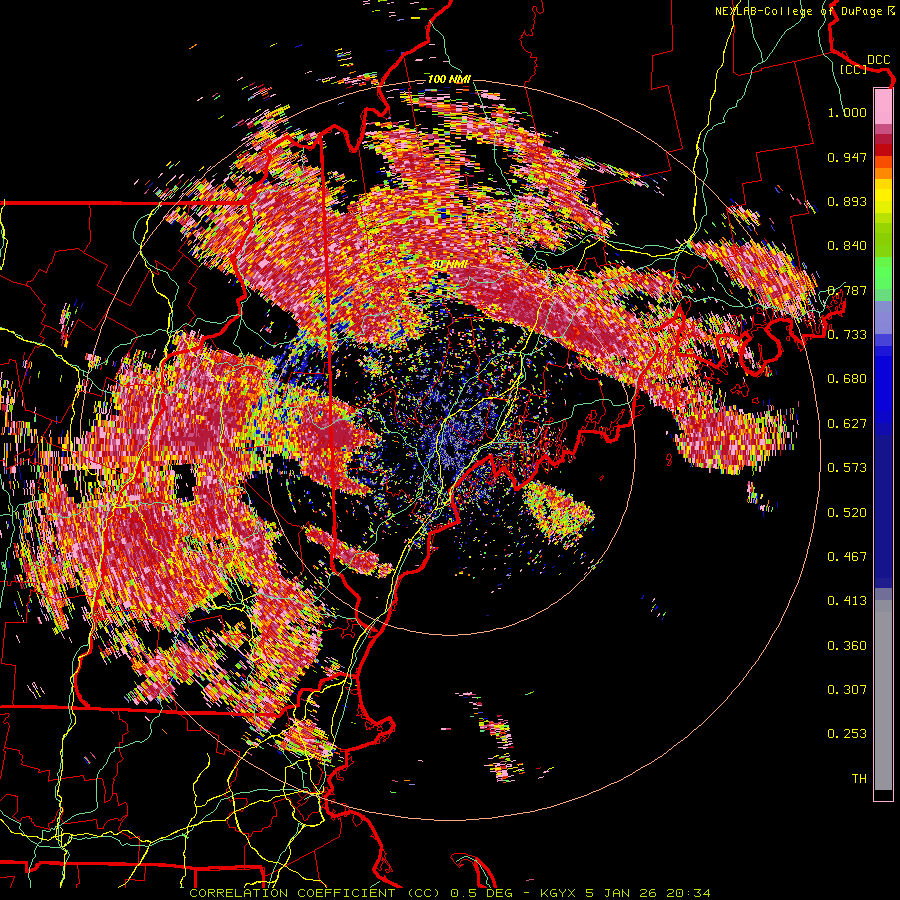Click the pink top segment of color bar
This screenshot has height=900, width=900.
[x=883, y=106]
